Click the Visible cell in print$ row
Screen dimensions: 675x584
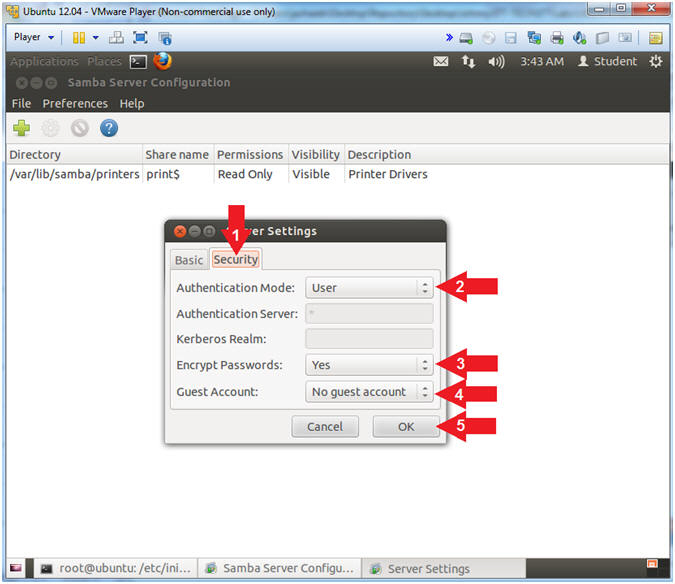(311, 174)
